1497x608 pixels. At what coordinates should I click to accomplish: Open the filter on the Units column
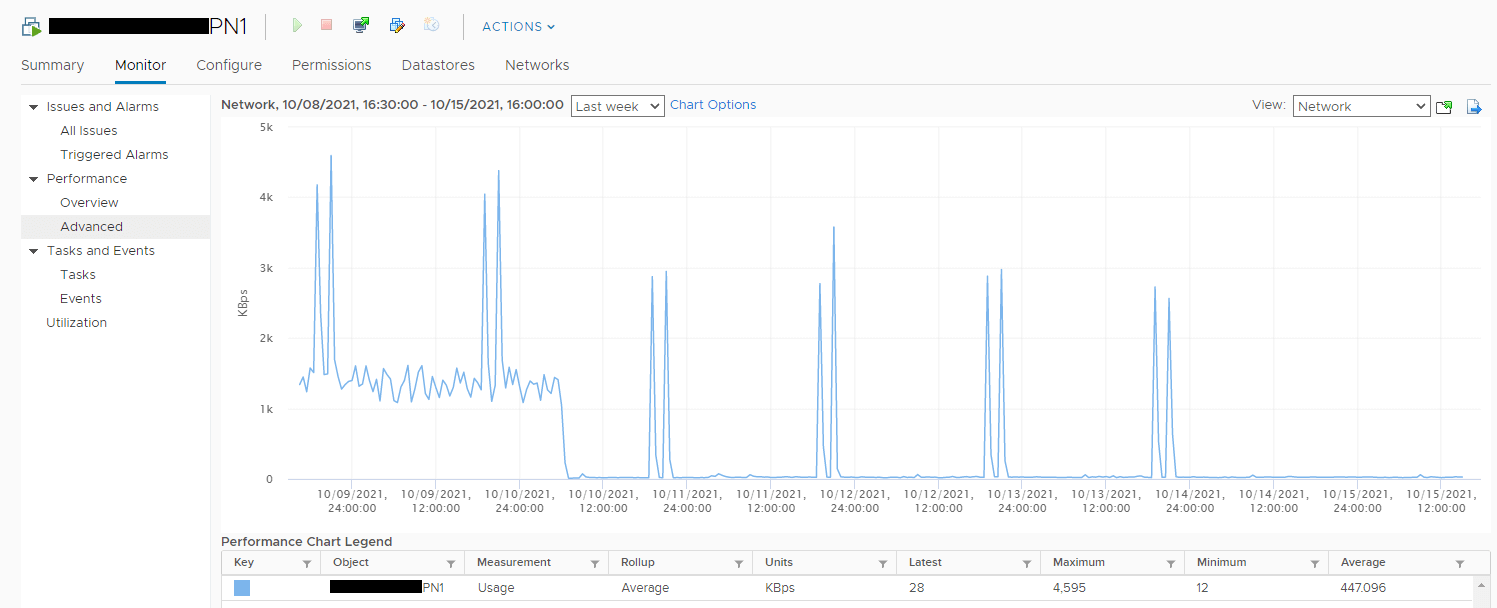[882, 564]
